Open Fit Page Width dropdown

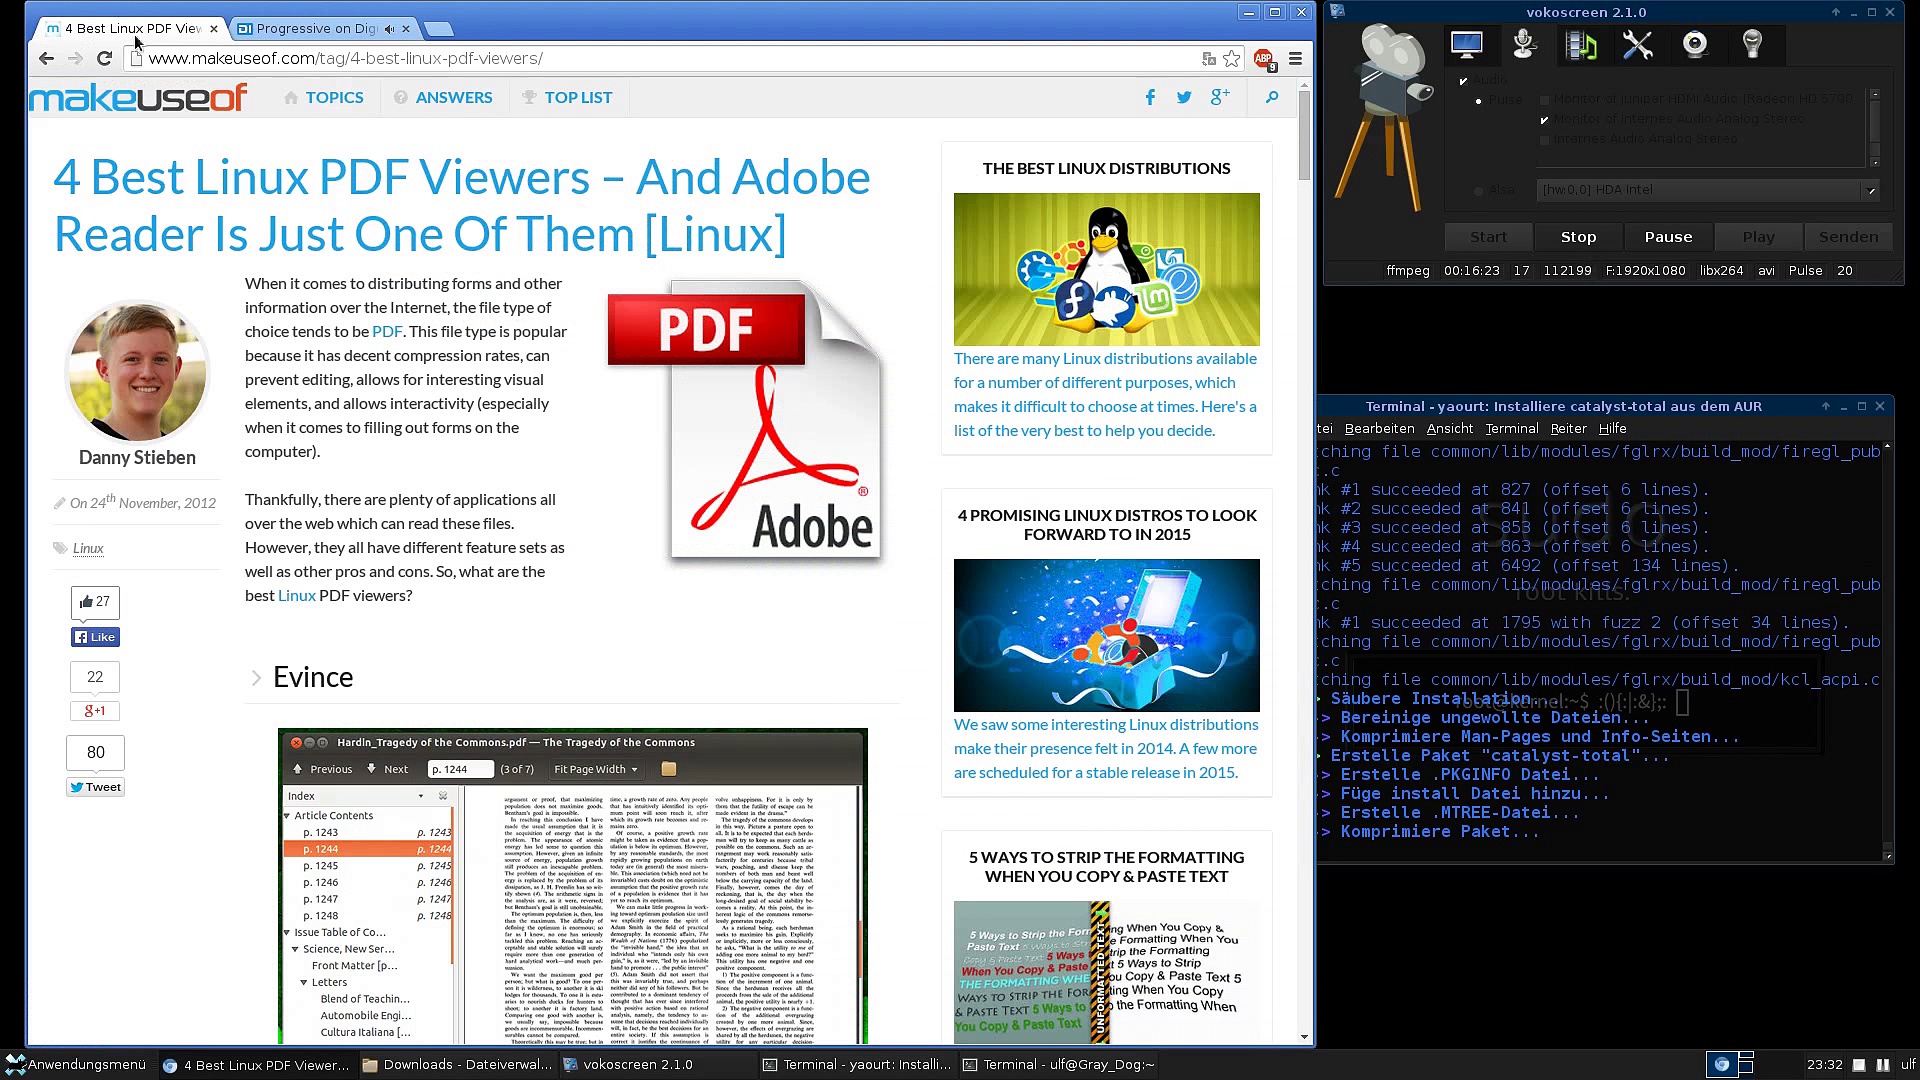click(x=596, y=769)
